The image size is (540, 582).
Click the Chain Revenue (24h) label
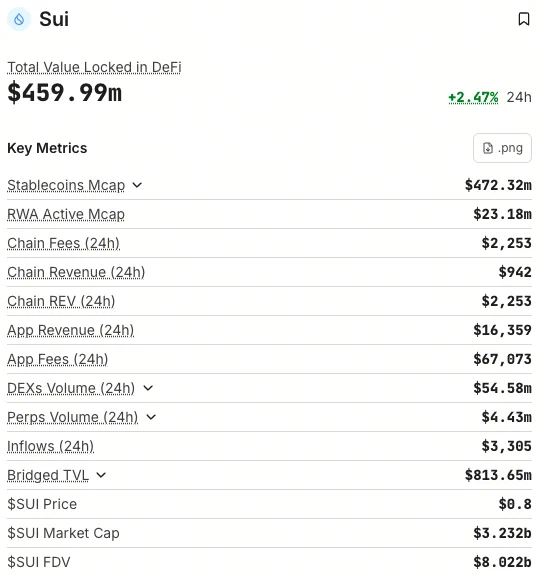(x=76, y=272)
